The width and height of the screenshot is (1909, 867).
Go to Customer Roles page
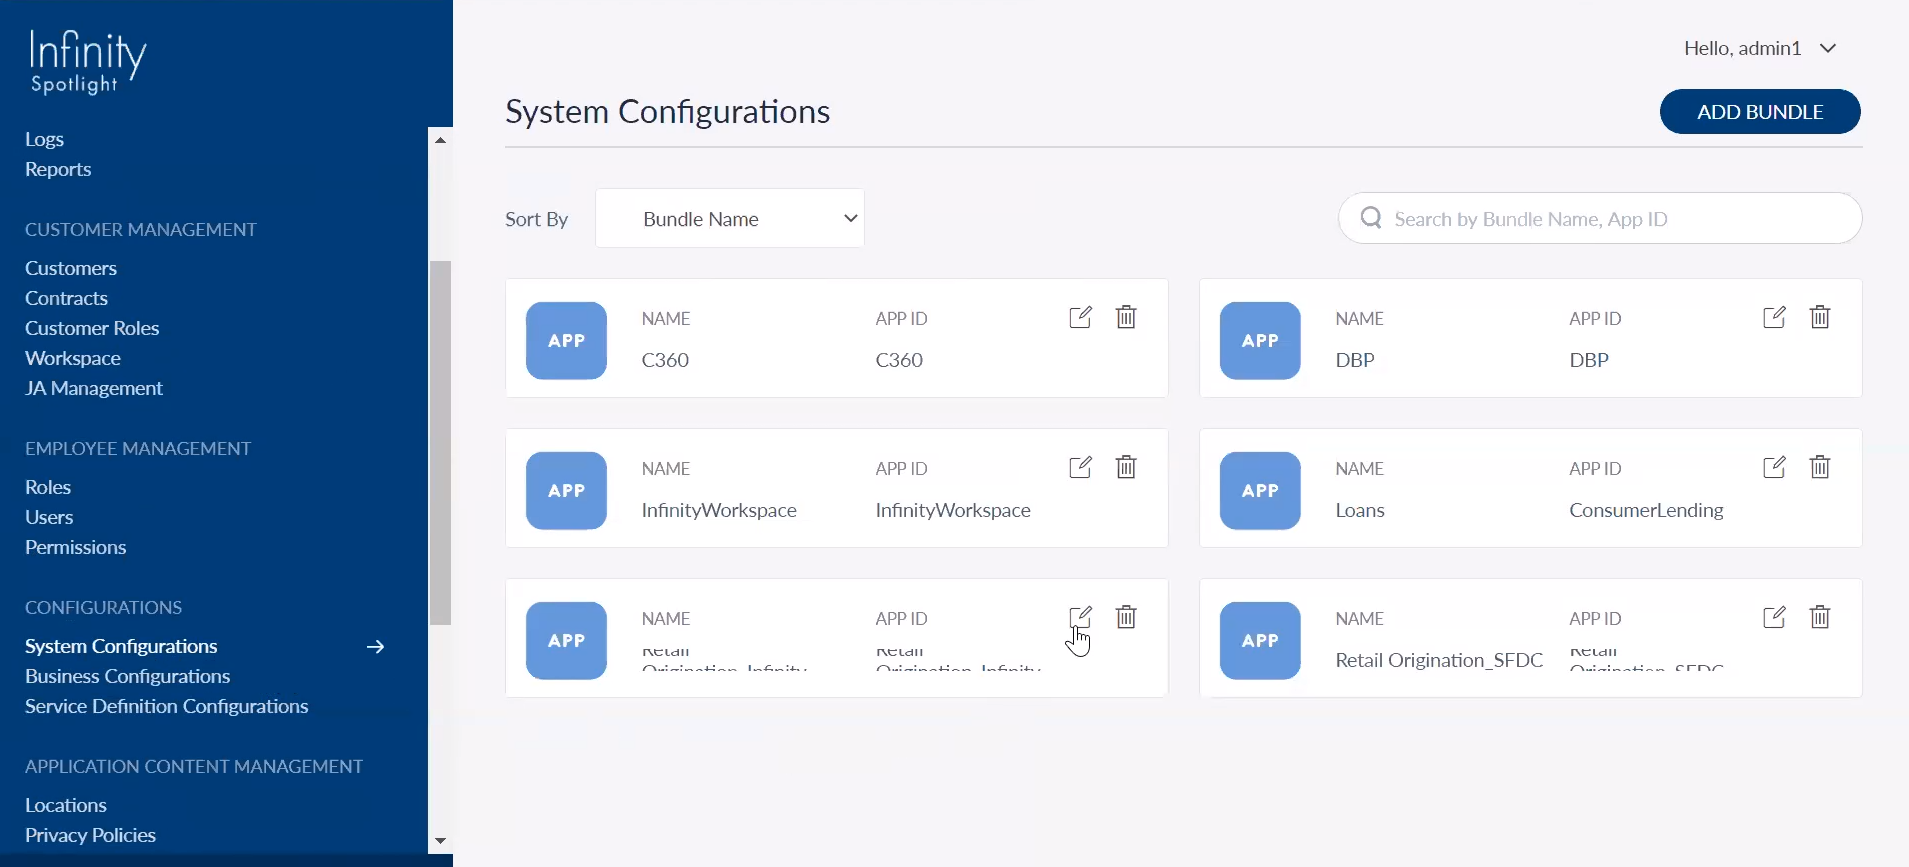(92, 329)
